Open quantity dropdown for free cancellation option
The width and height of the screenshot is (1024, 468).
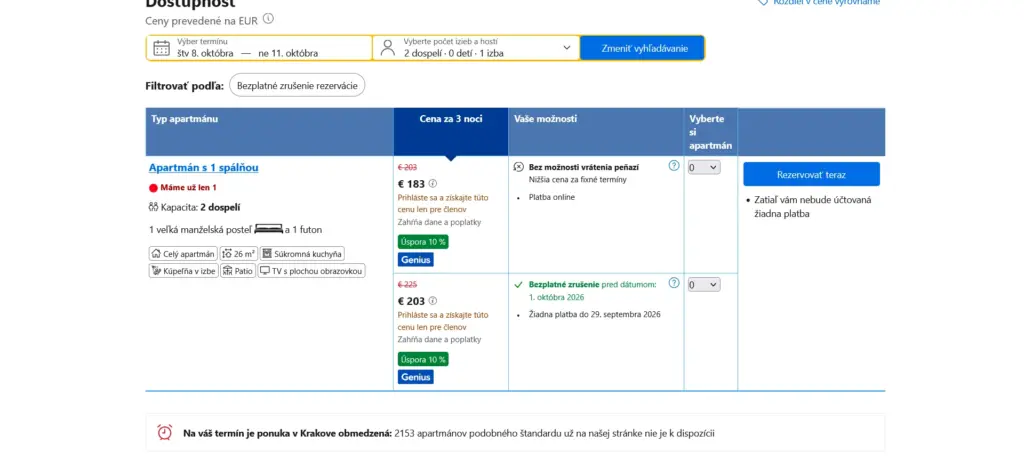point(703,285)
